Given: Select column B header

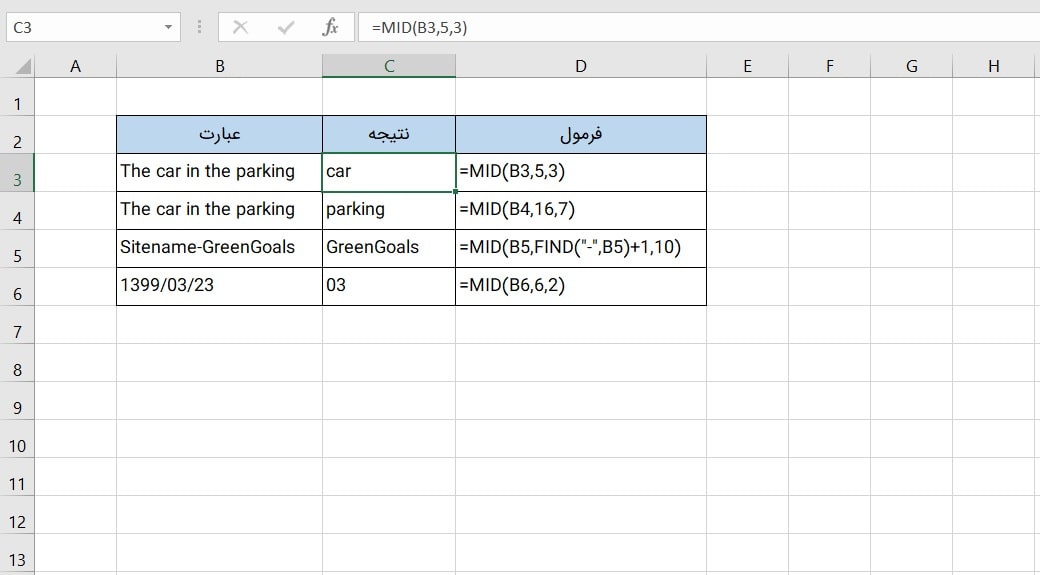Looking at the screenshot, I should tap(219, 66).
